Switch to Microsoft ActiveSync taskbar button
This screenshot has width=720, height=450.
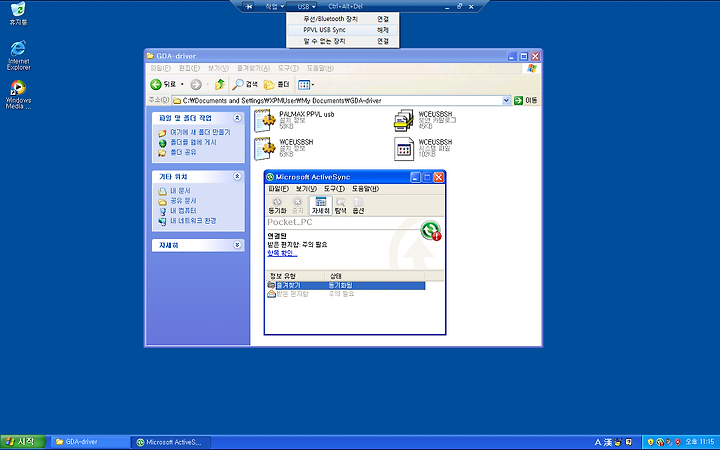[171, 442]
